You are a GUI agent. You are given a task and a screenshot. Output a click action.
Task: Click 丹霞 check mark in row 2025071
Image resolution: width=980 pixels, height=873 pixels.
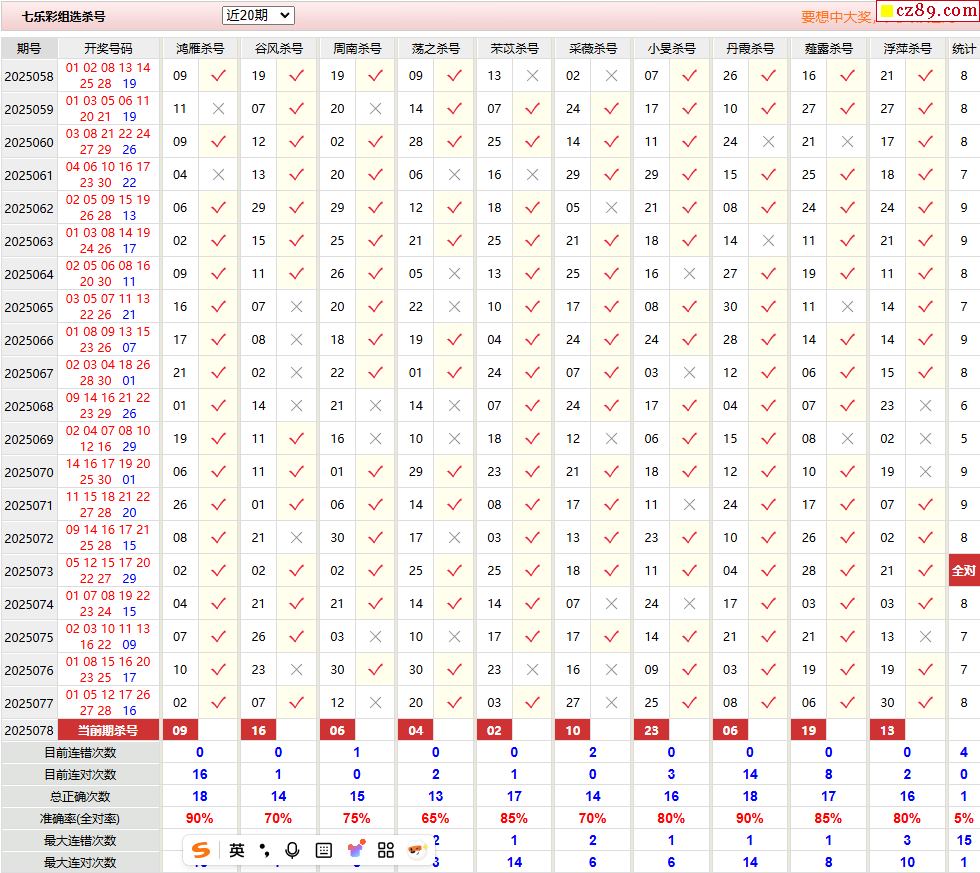click(769, 504)
